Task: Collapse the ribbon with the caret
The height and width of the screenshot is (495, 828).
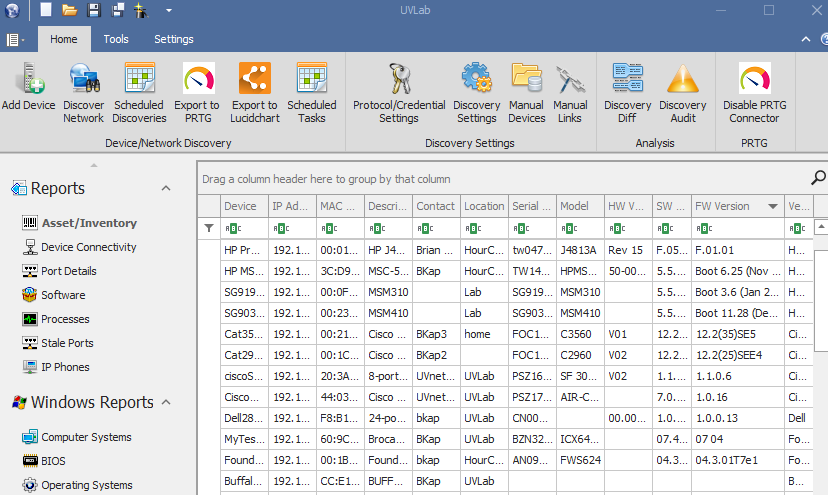Action: 806,39
